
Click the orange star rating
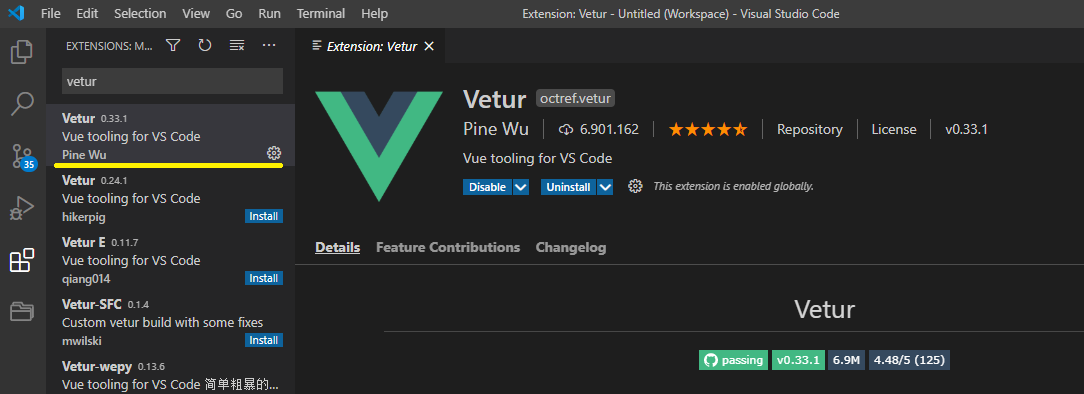click(x=708, y=129)
